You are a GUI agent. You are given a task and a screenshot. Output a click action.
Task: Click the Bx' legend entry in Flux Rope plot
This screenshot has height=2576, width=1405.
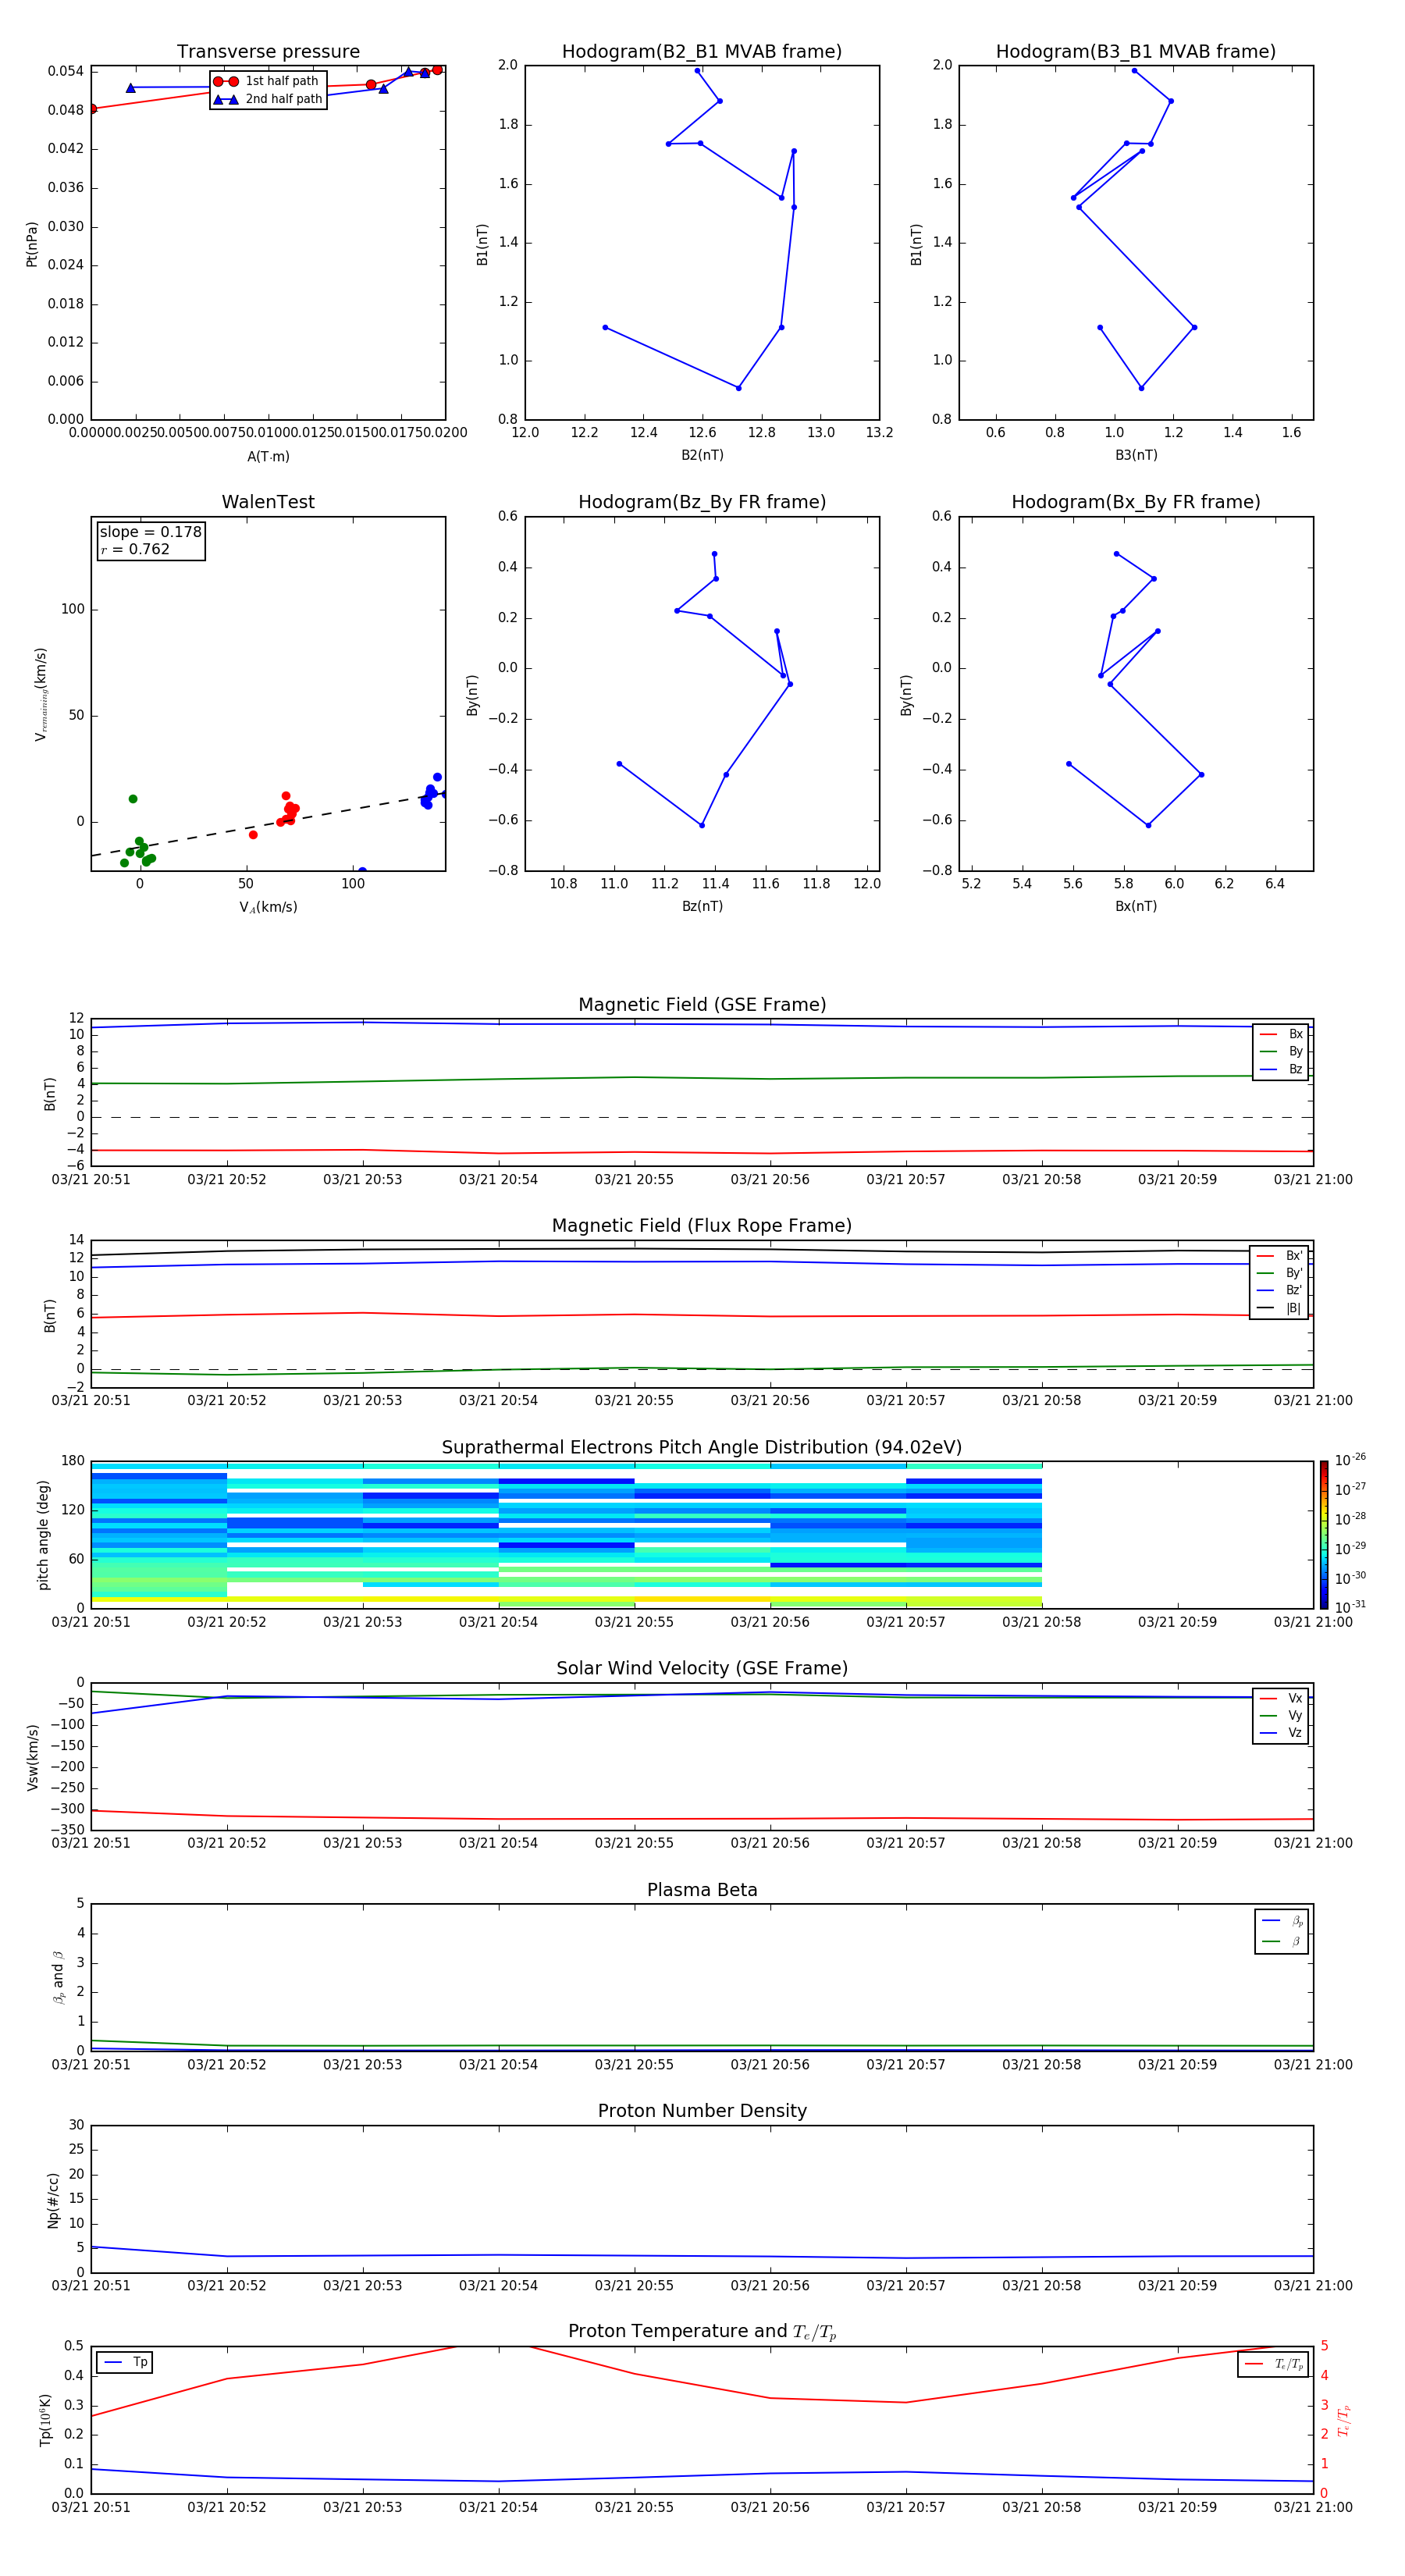1279,1256
